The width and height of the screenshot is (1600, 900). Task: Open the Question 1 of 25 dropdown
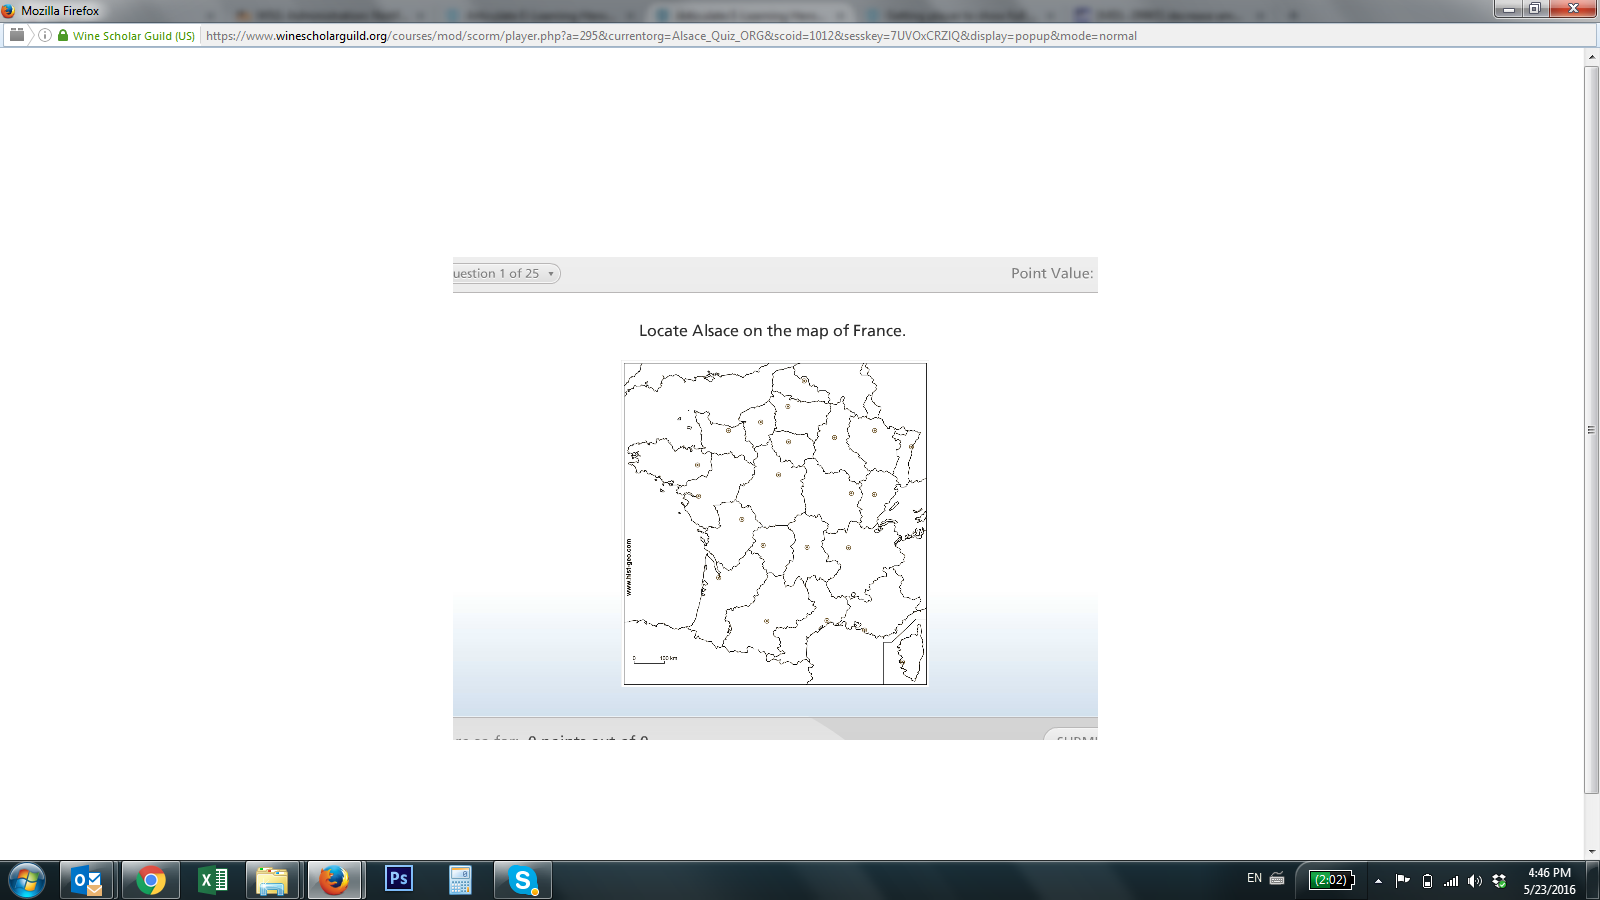(x=506, y=273)
